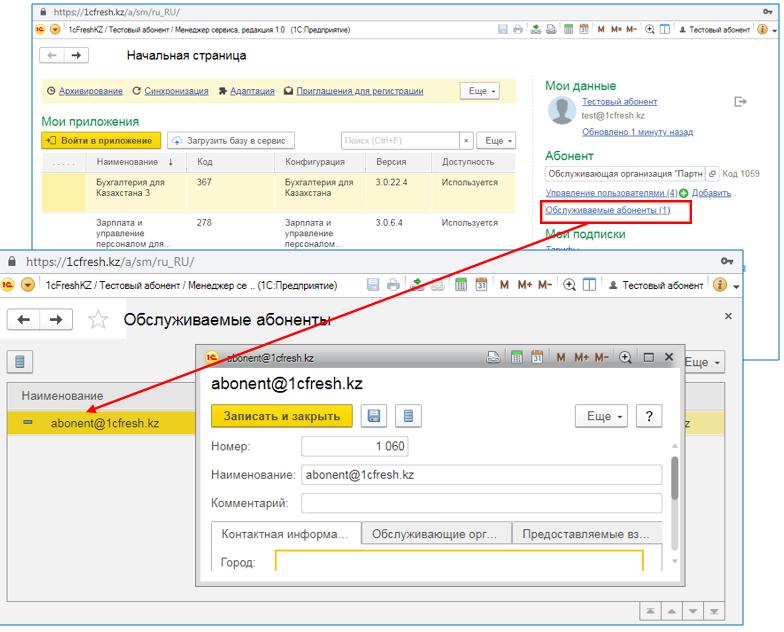The width and height of the screenshot is (784, 632).
Task: Click the Номер field
Action: pos(354,446)
